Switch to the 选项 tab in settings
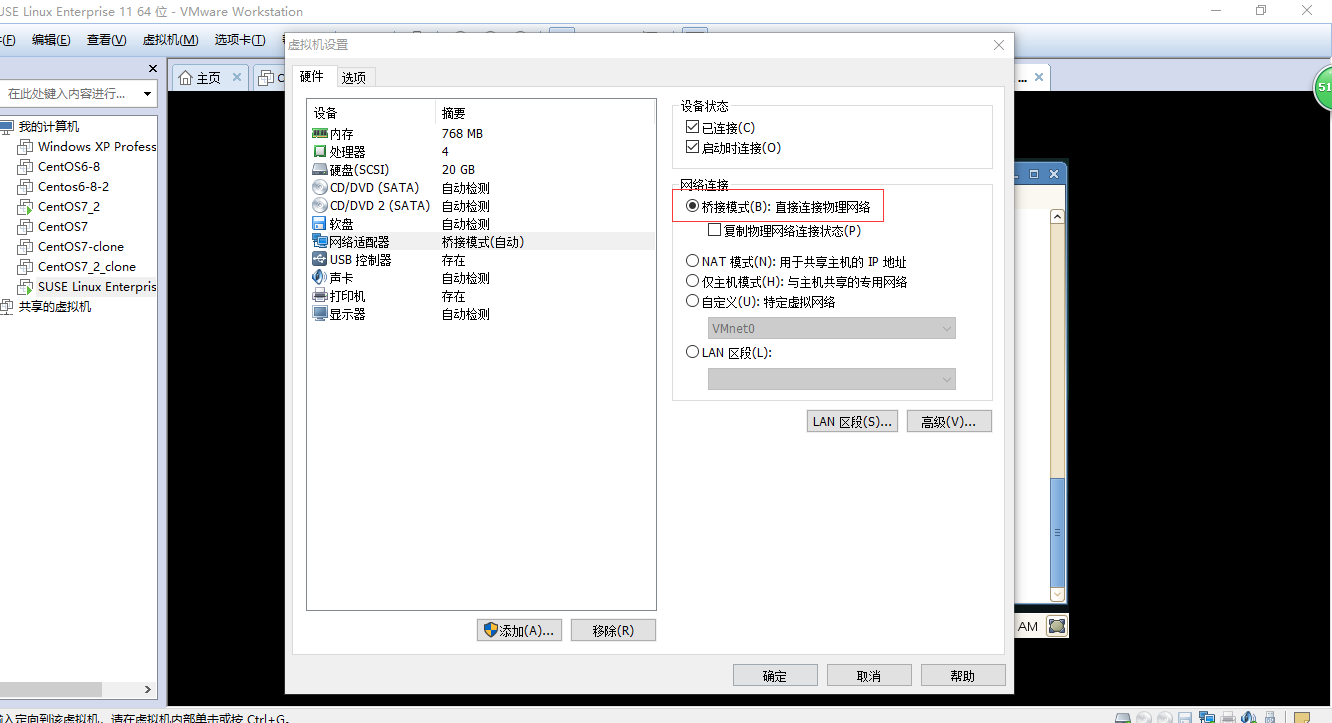The width and height of the screenshot is (1332, 723). [x=354, y=77]
